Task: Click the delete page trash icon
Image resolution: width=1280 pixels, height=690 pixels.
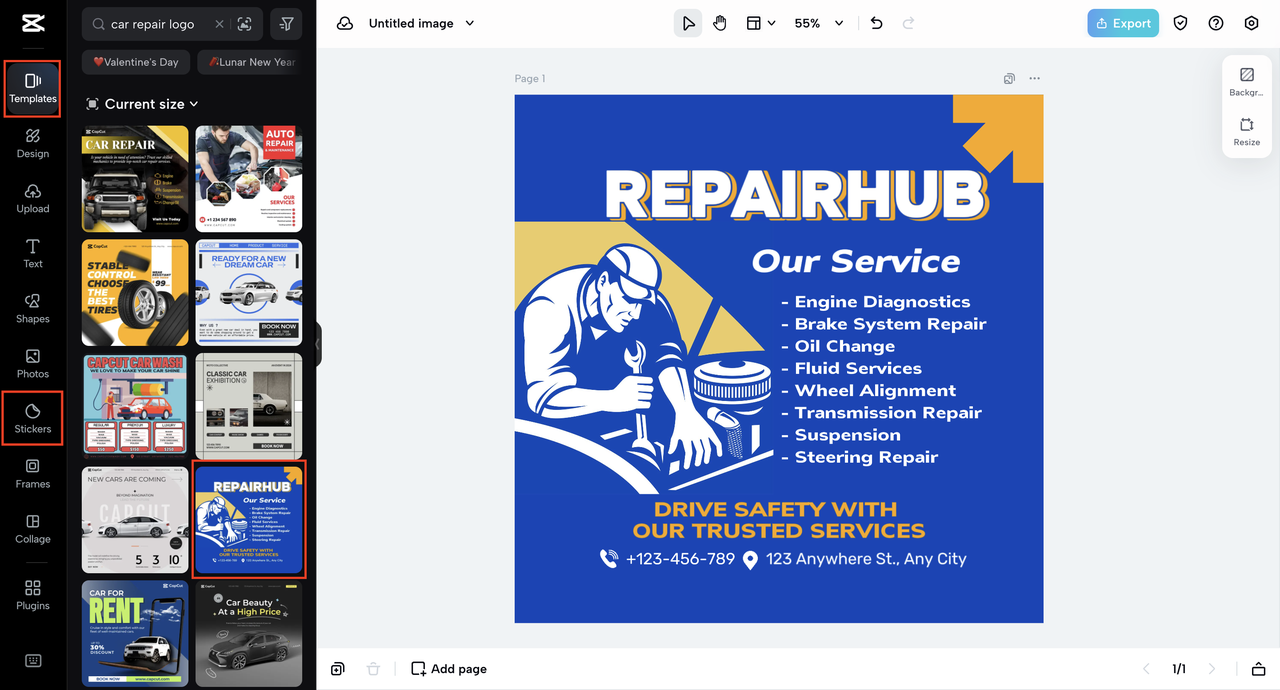Action: coord(373,668)
